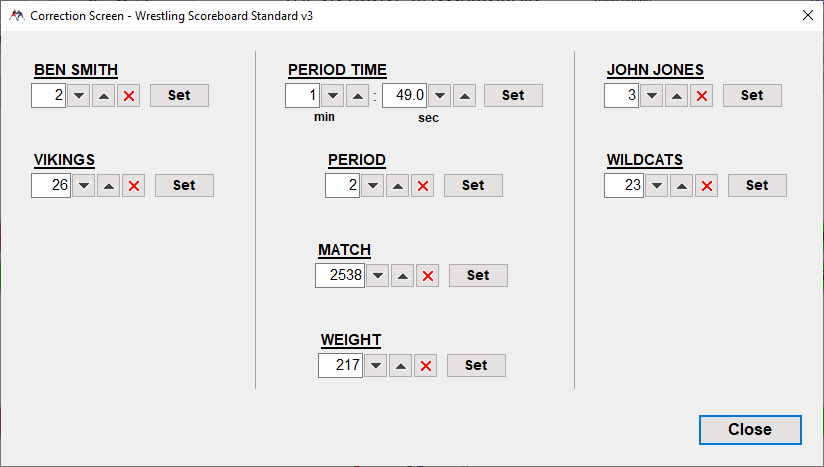
Task: Increase period time minutes with up arrow
Action: [358, 96]
